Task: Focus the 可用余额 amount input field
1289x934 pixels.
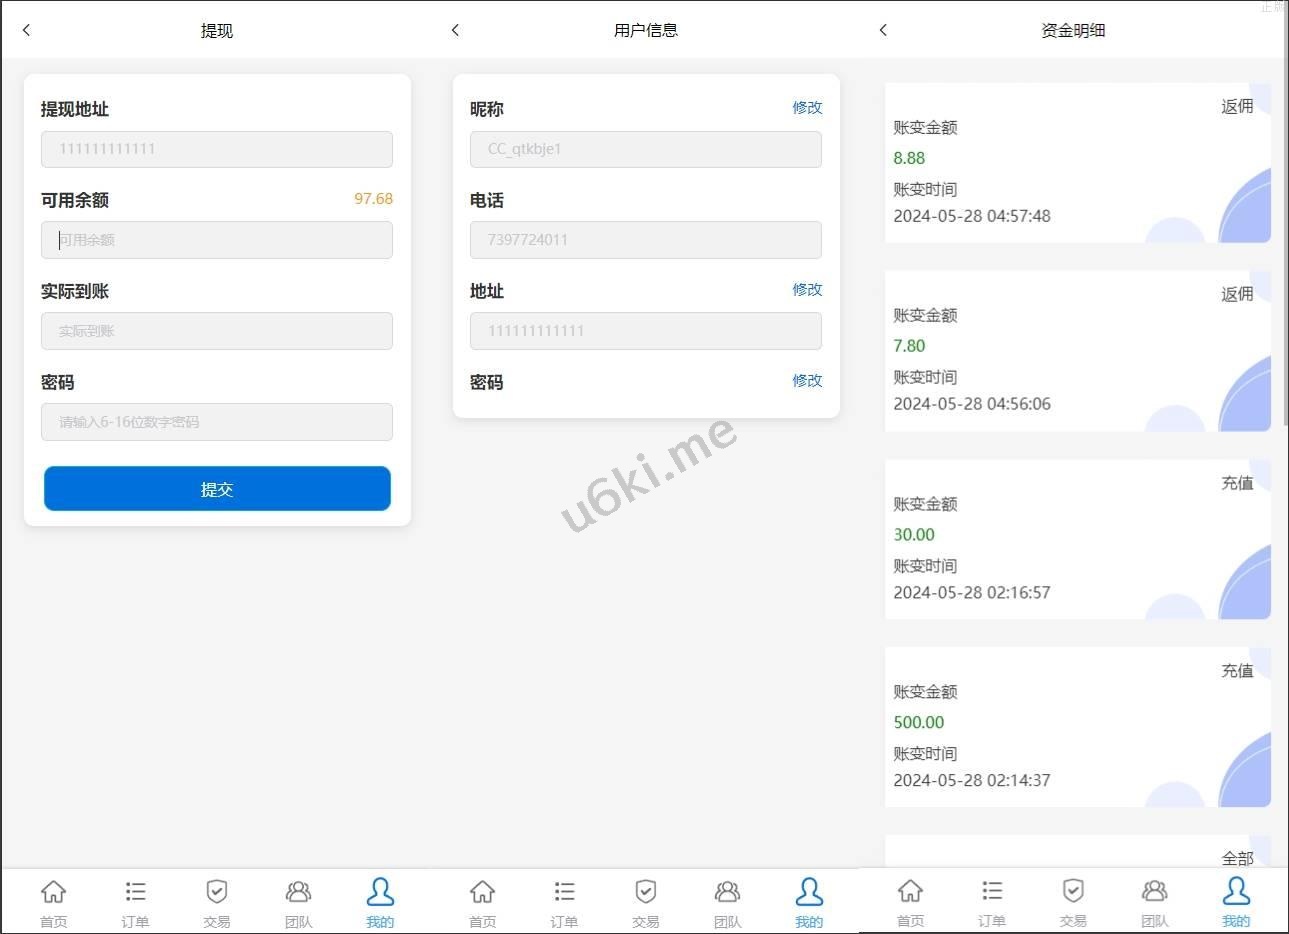Action: 217,240
